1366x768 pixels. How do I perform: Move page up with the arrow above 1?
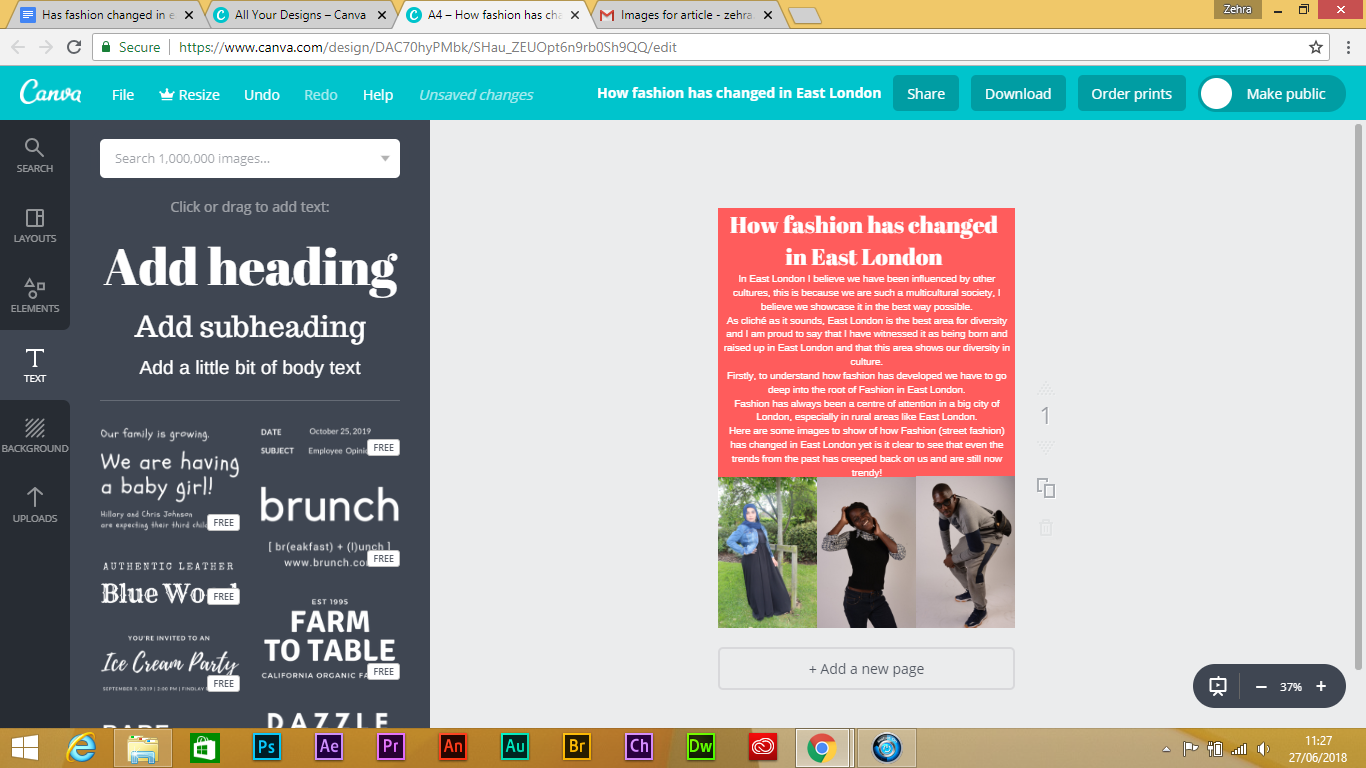pyautogui.click(x=1046, y=387)
